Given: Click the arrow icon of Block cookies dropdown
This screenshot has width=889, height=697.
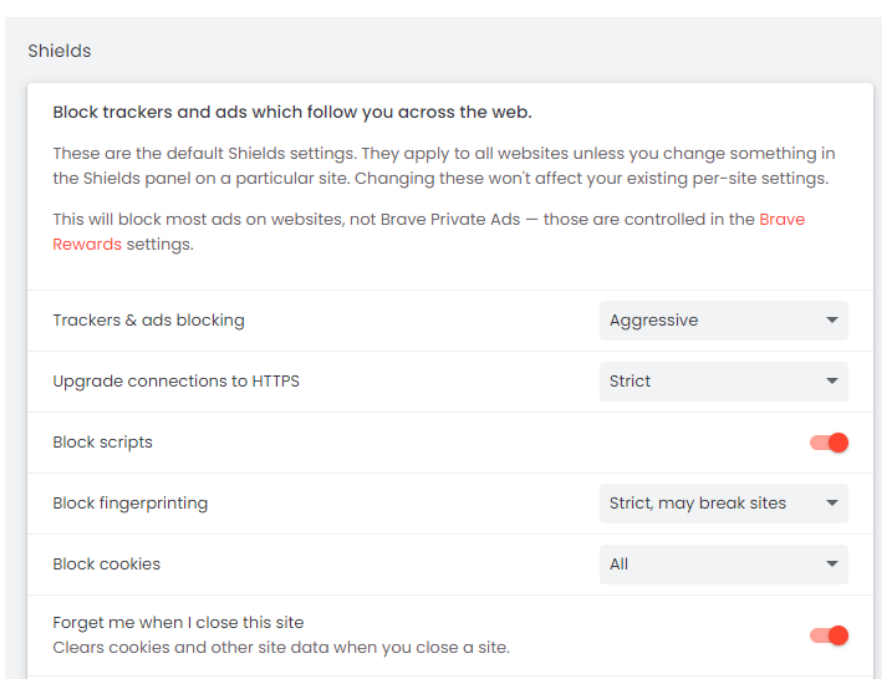Looking at the screenshot, I should click(x=832, y=565).
